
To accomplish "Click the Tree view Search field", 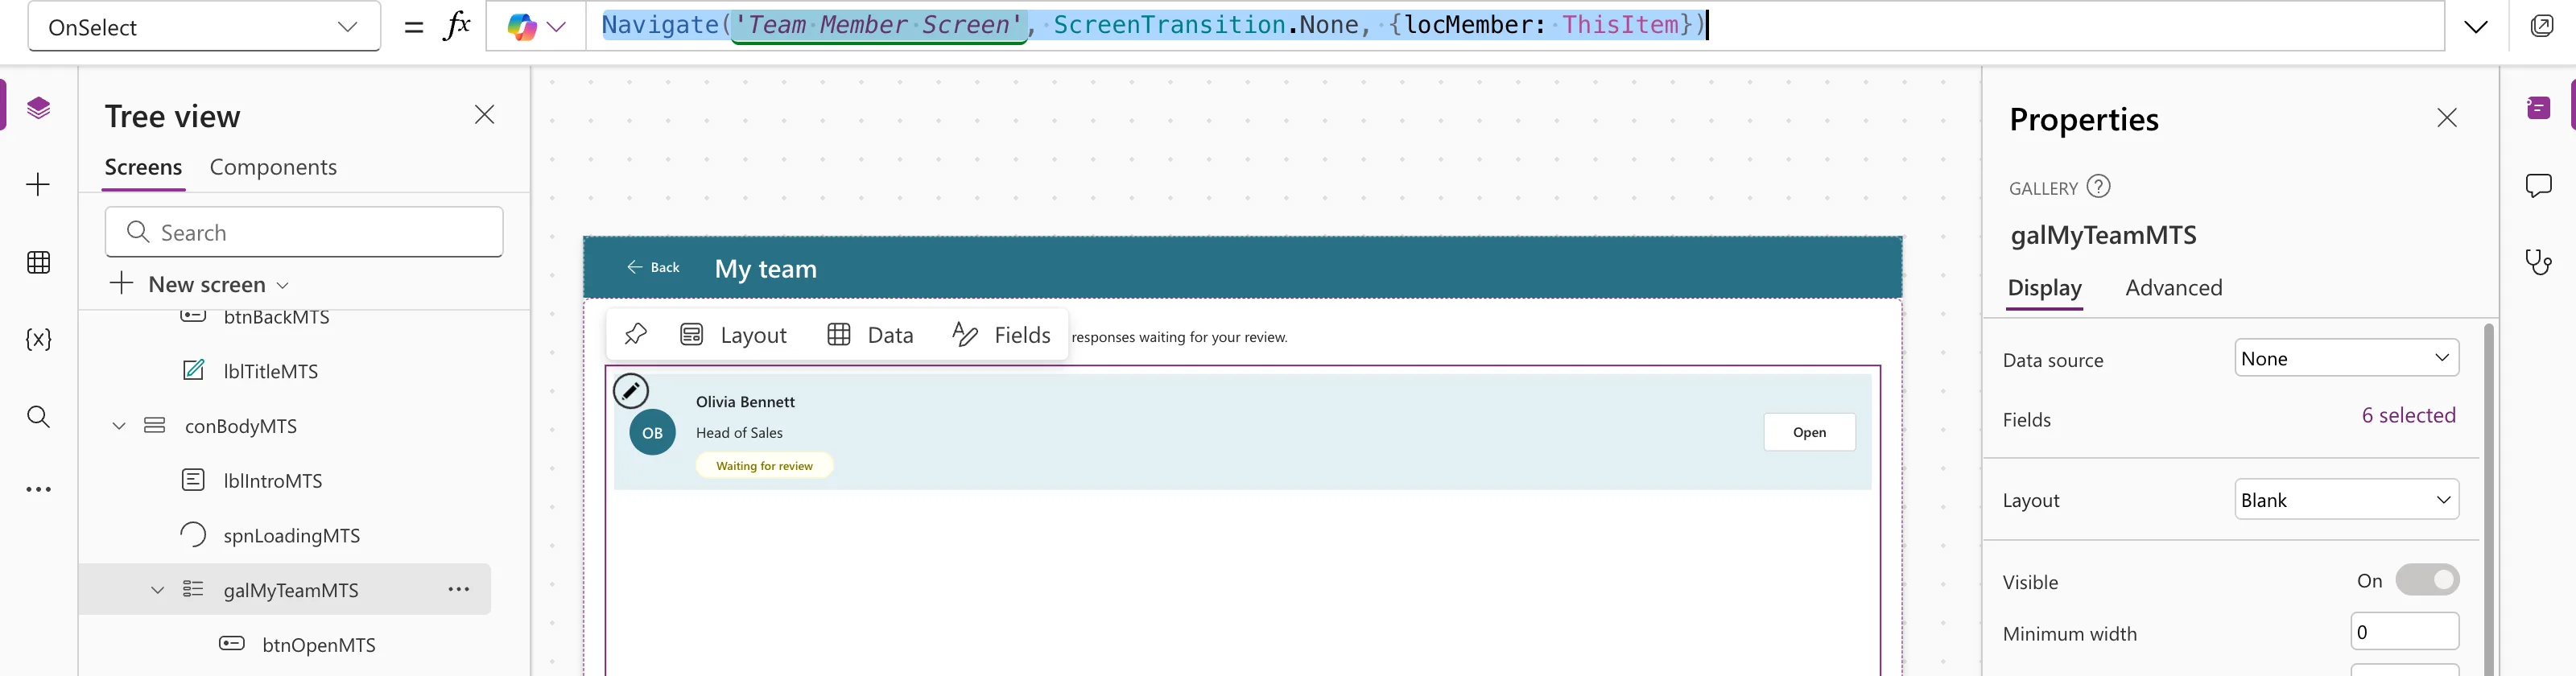I will [304, 232].
